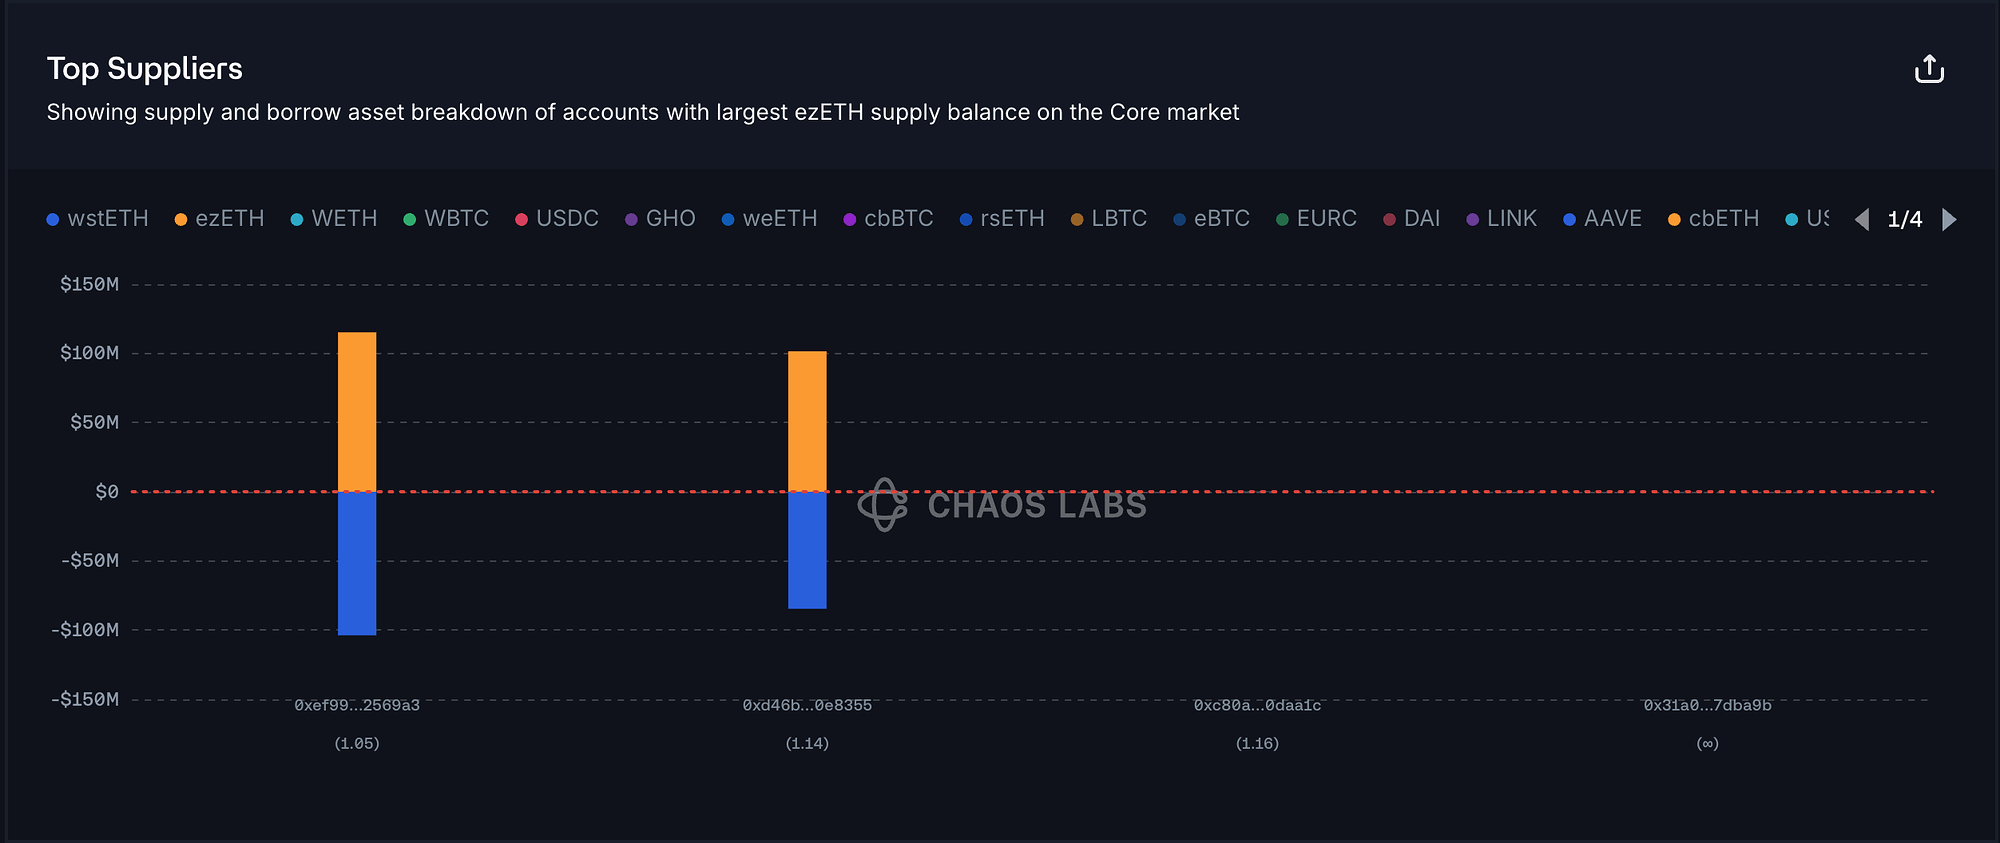Toggle USDC legend entry
Image resolution: width=2000 pixels, height=843 pixels.
click(557, 219)
